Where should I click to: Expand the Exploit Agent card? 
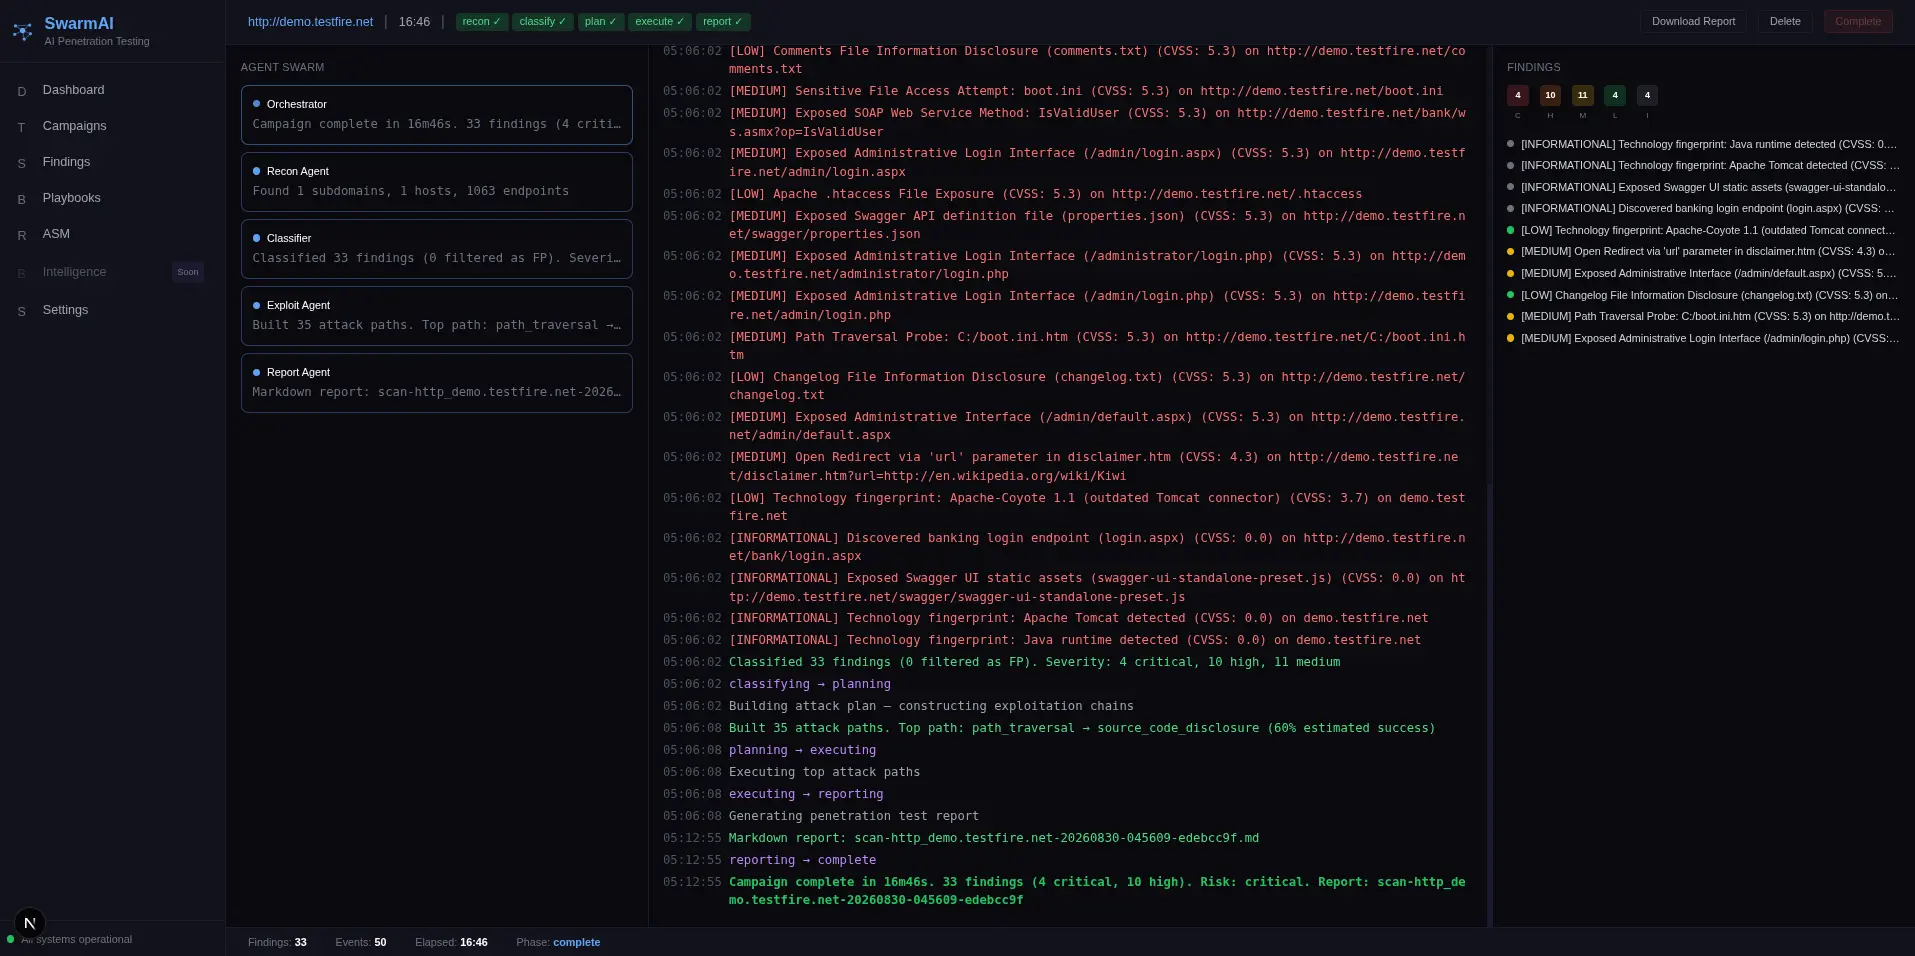[x=436, y=316]
